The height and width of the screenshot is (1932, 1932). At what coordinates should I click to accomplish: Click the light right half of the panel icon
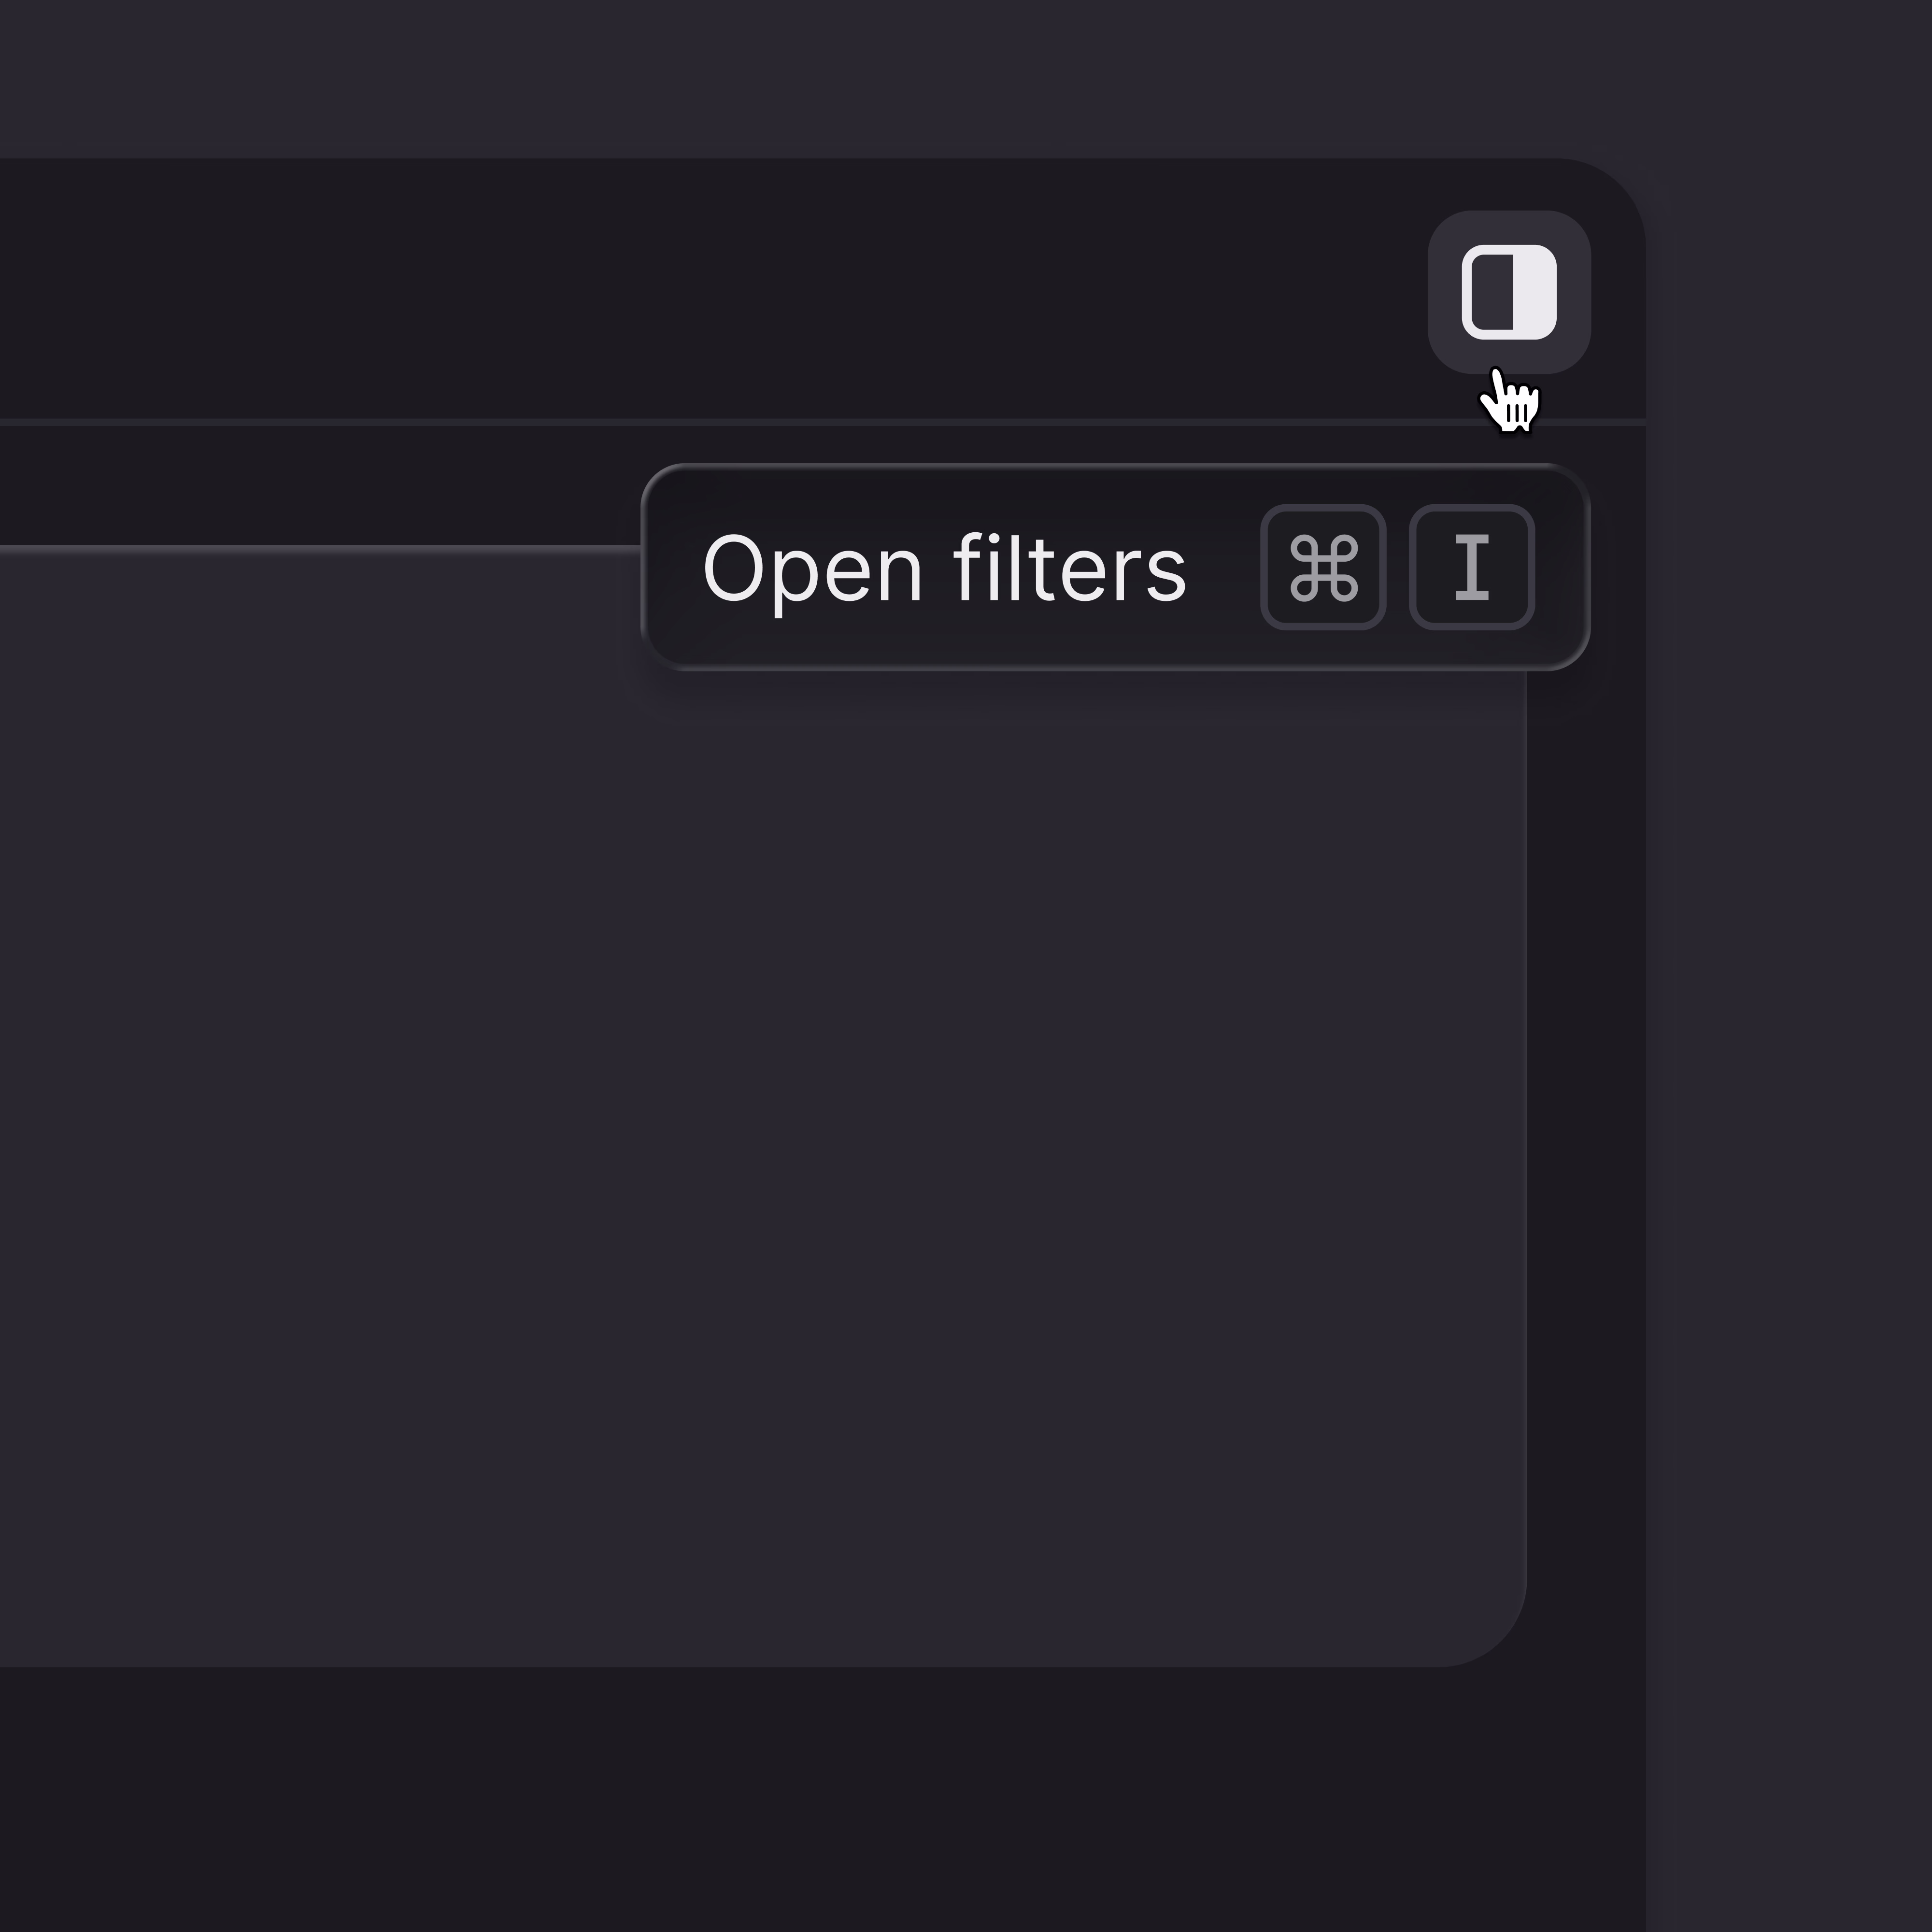(x=1534, y=292)
